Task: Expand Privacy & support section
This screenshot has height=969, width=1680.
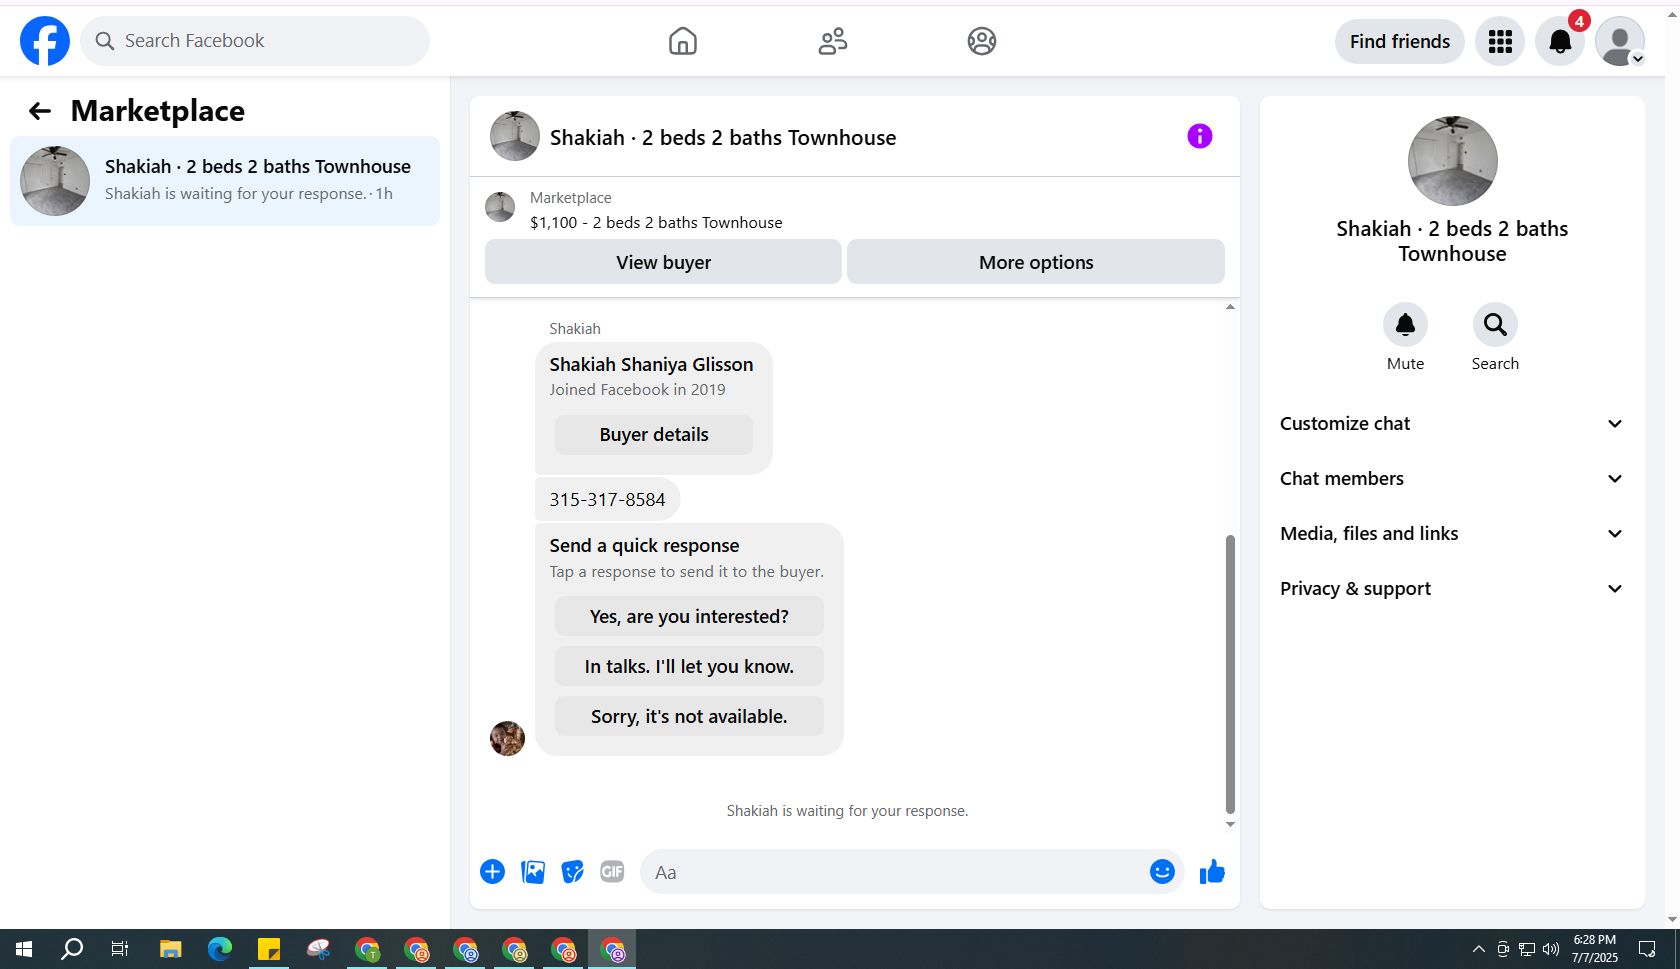Action: coord(1452,589)
